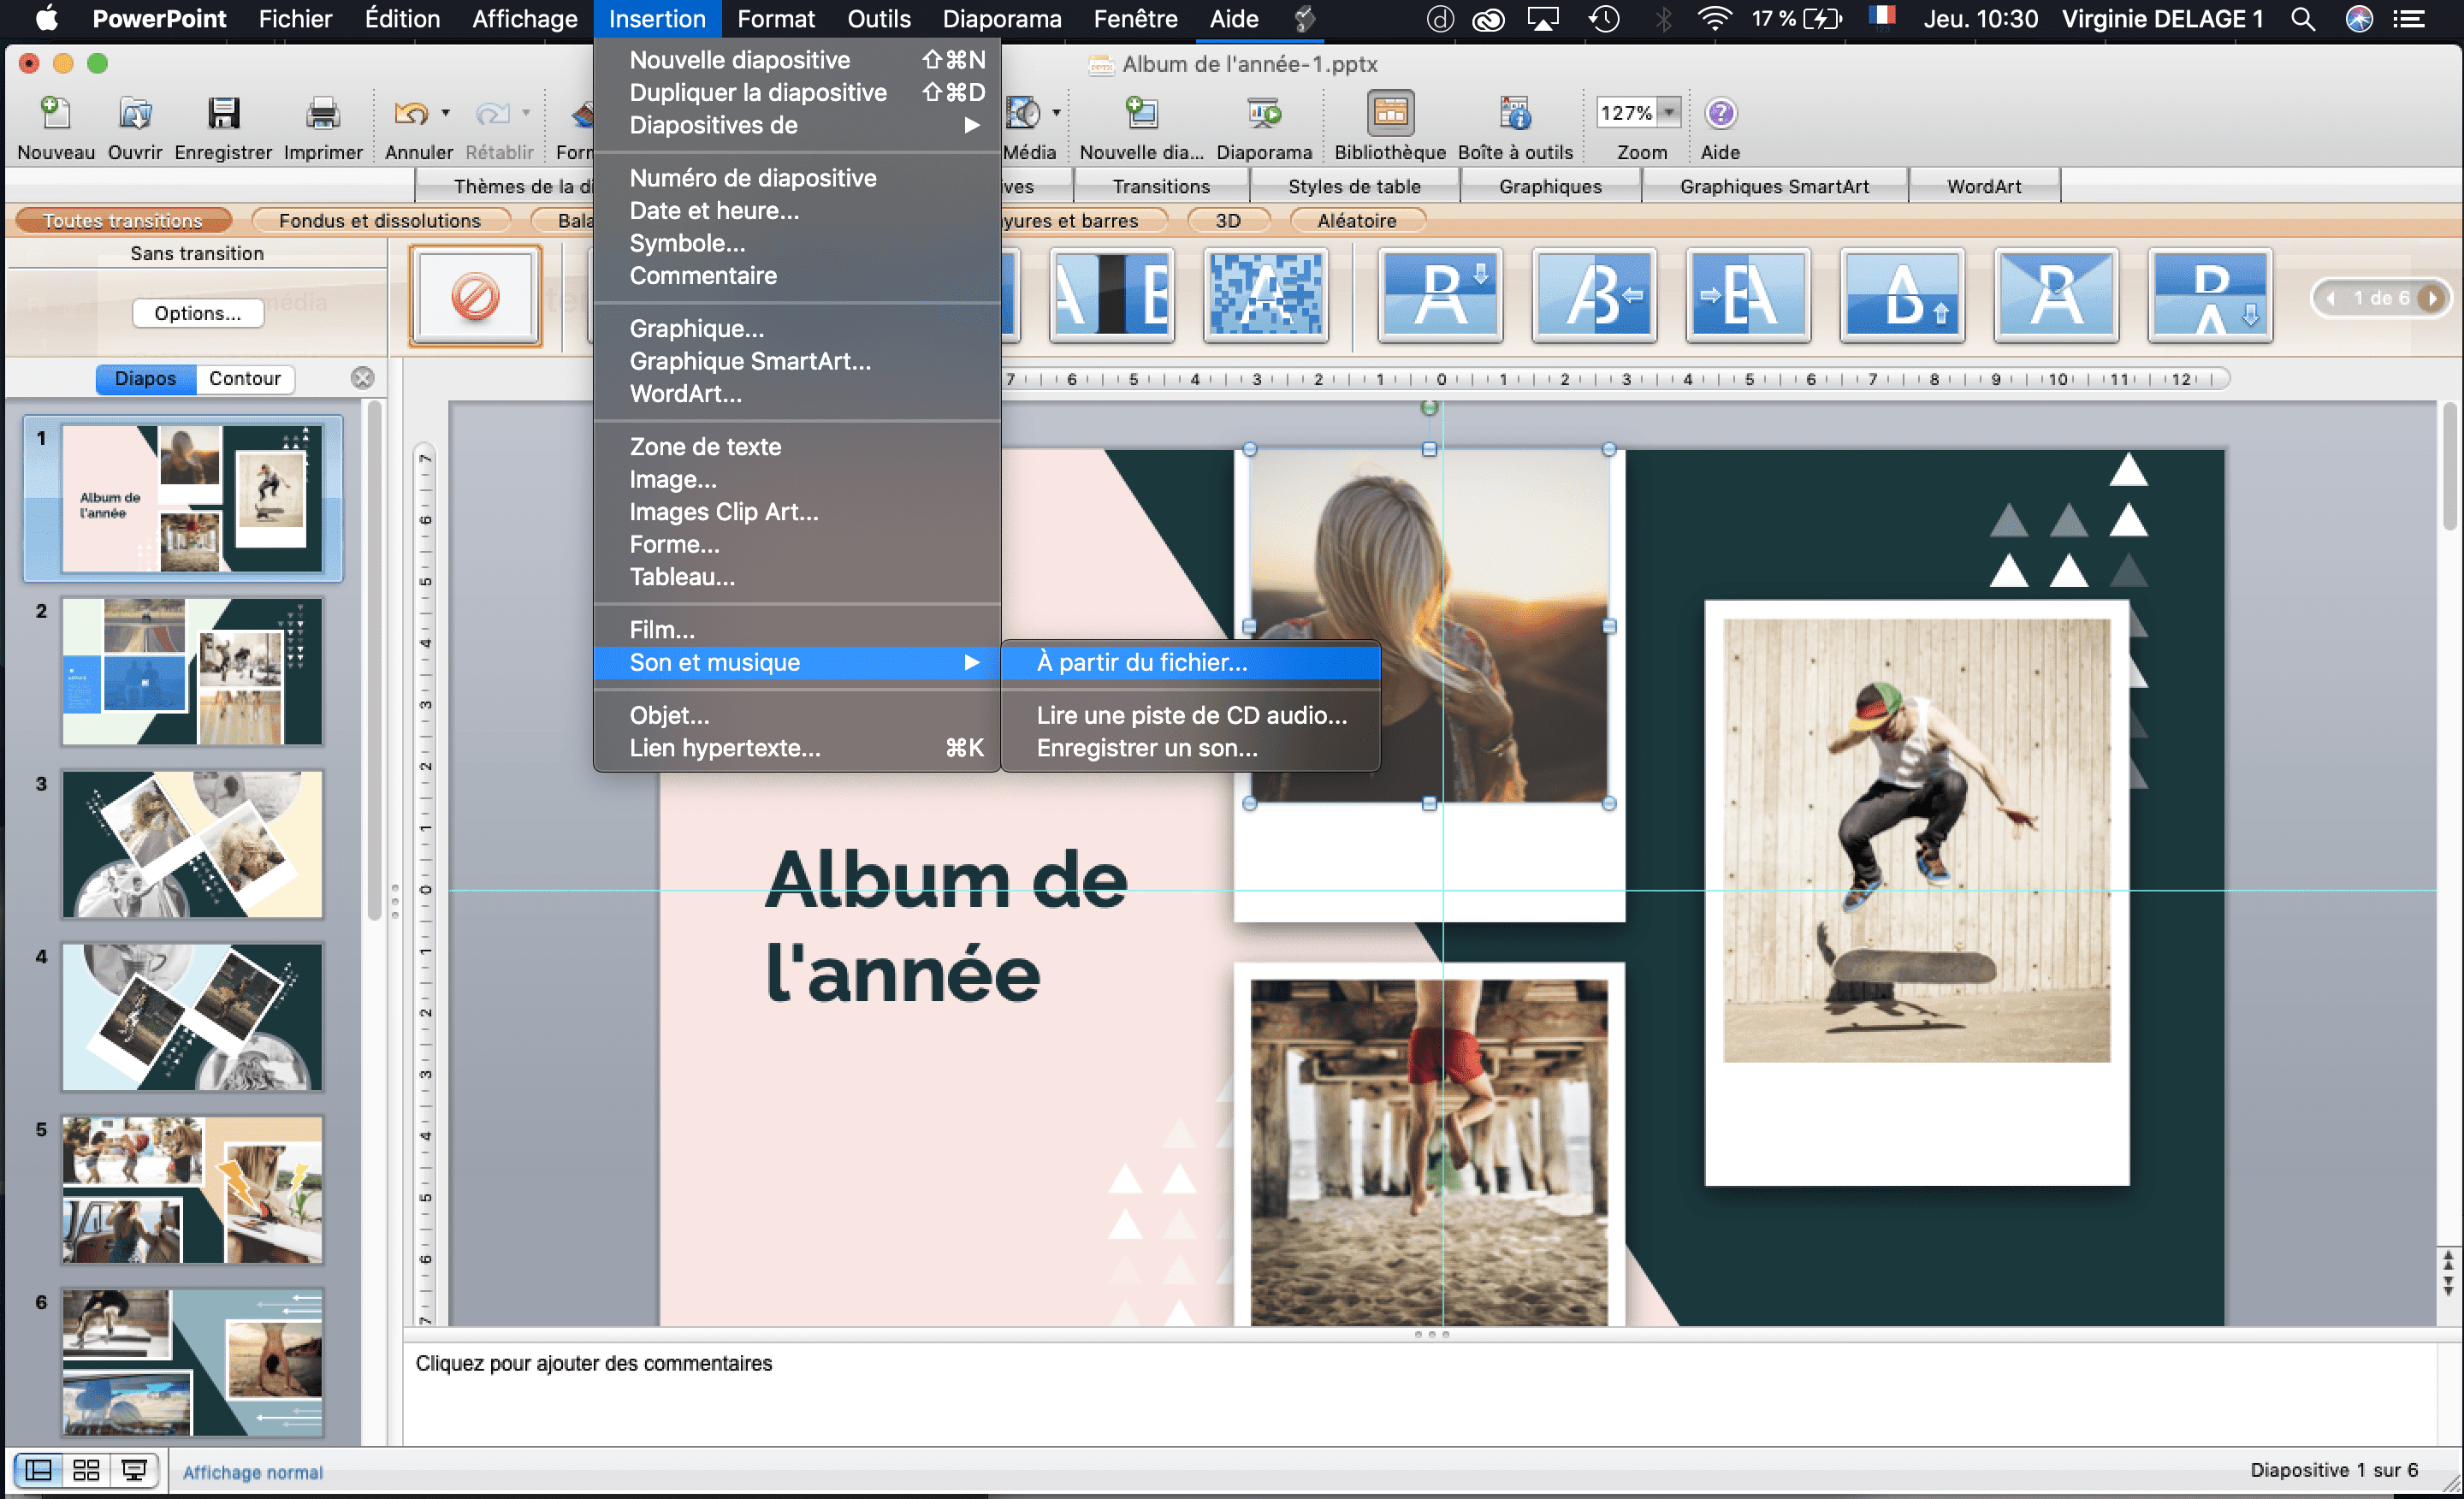
Task: Click À partir du fichier... menu option
Action: (x=1190, y=661)
